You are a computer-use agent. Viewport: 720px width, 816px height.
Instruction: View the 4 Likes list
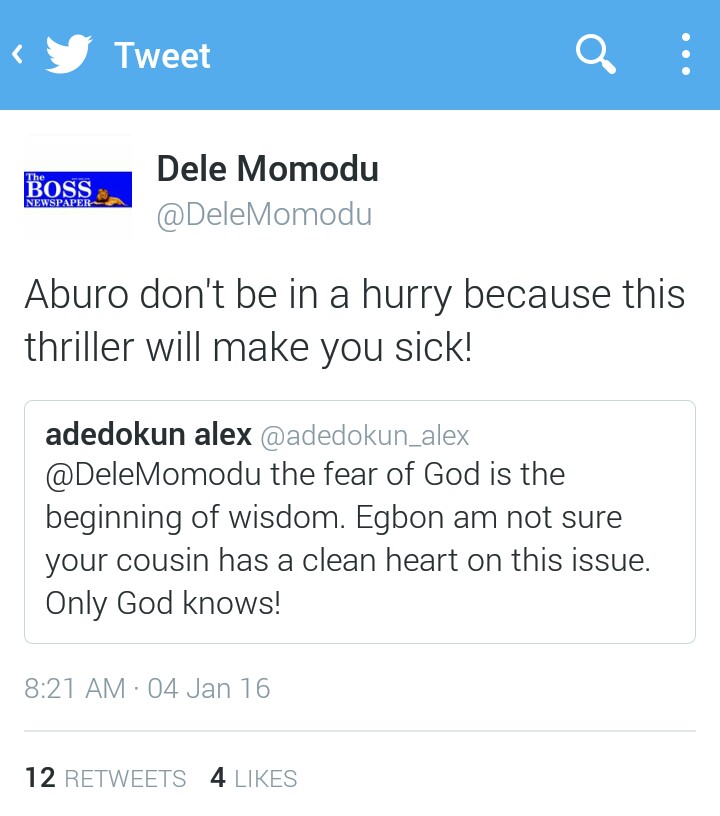click(253, 778)
